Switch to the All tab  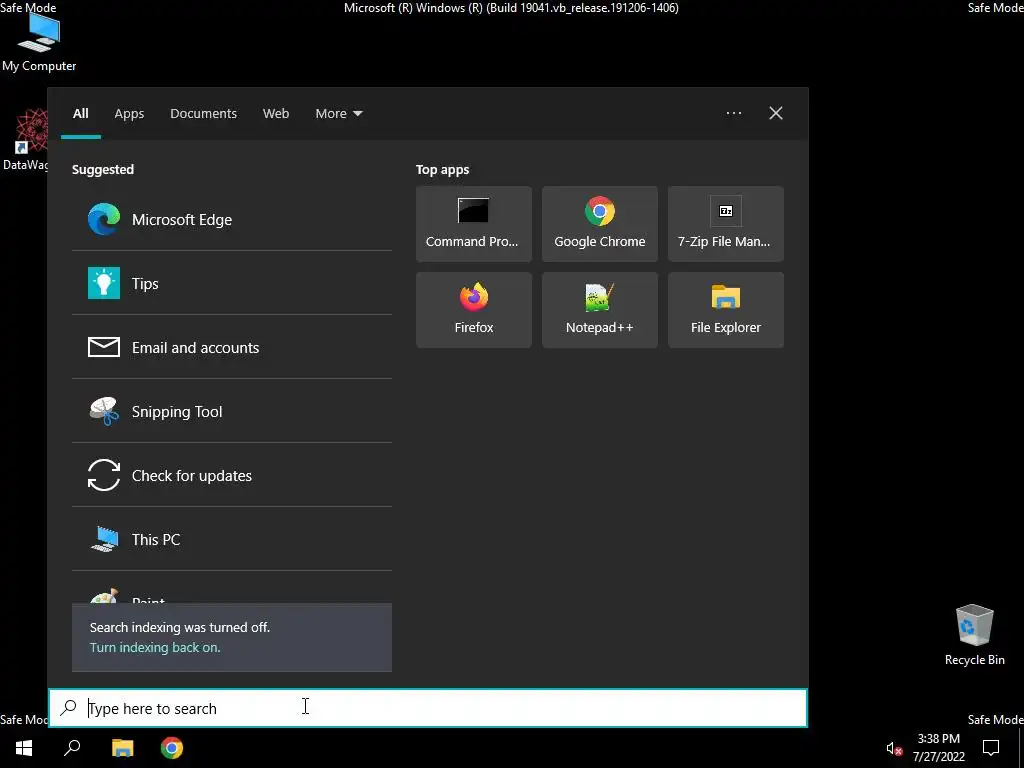coord(80,114)
